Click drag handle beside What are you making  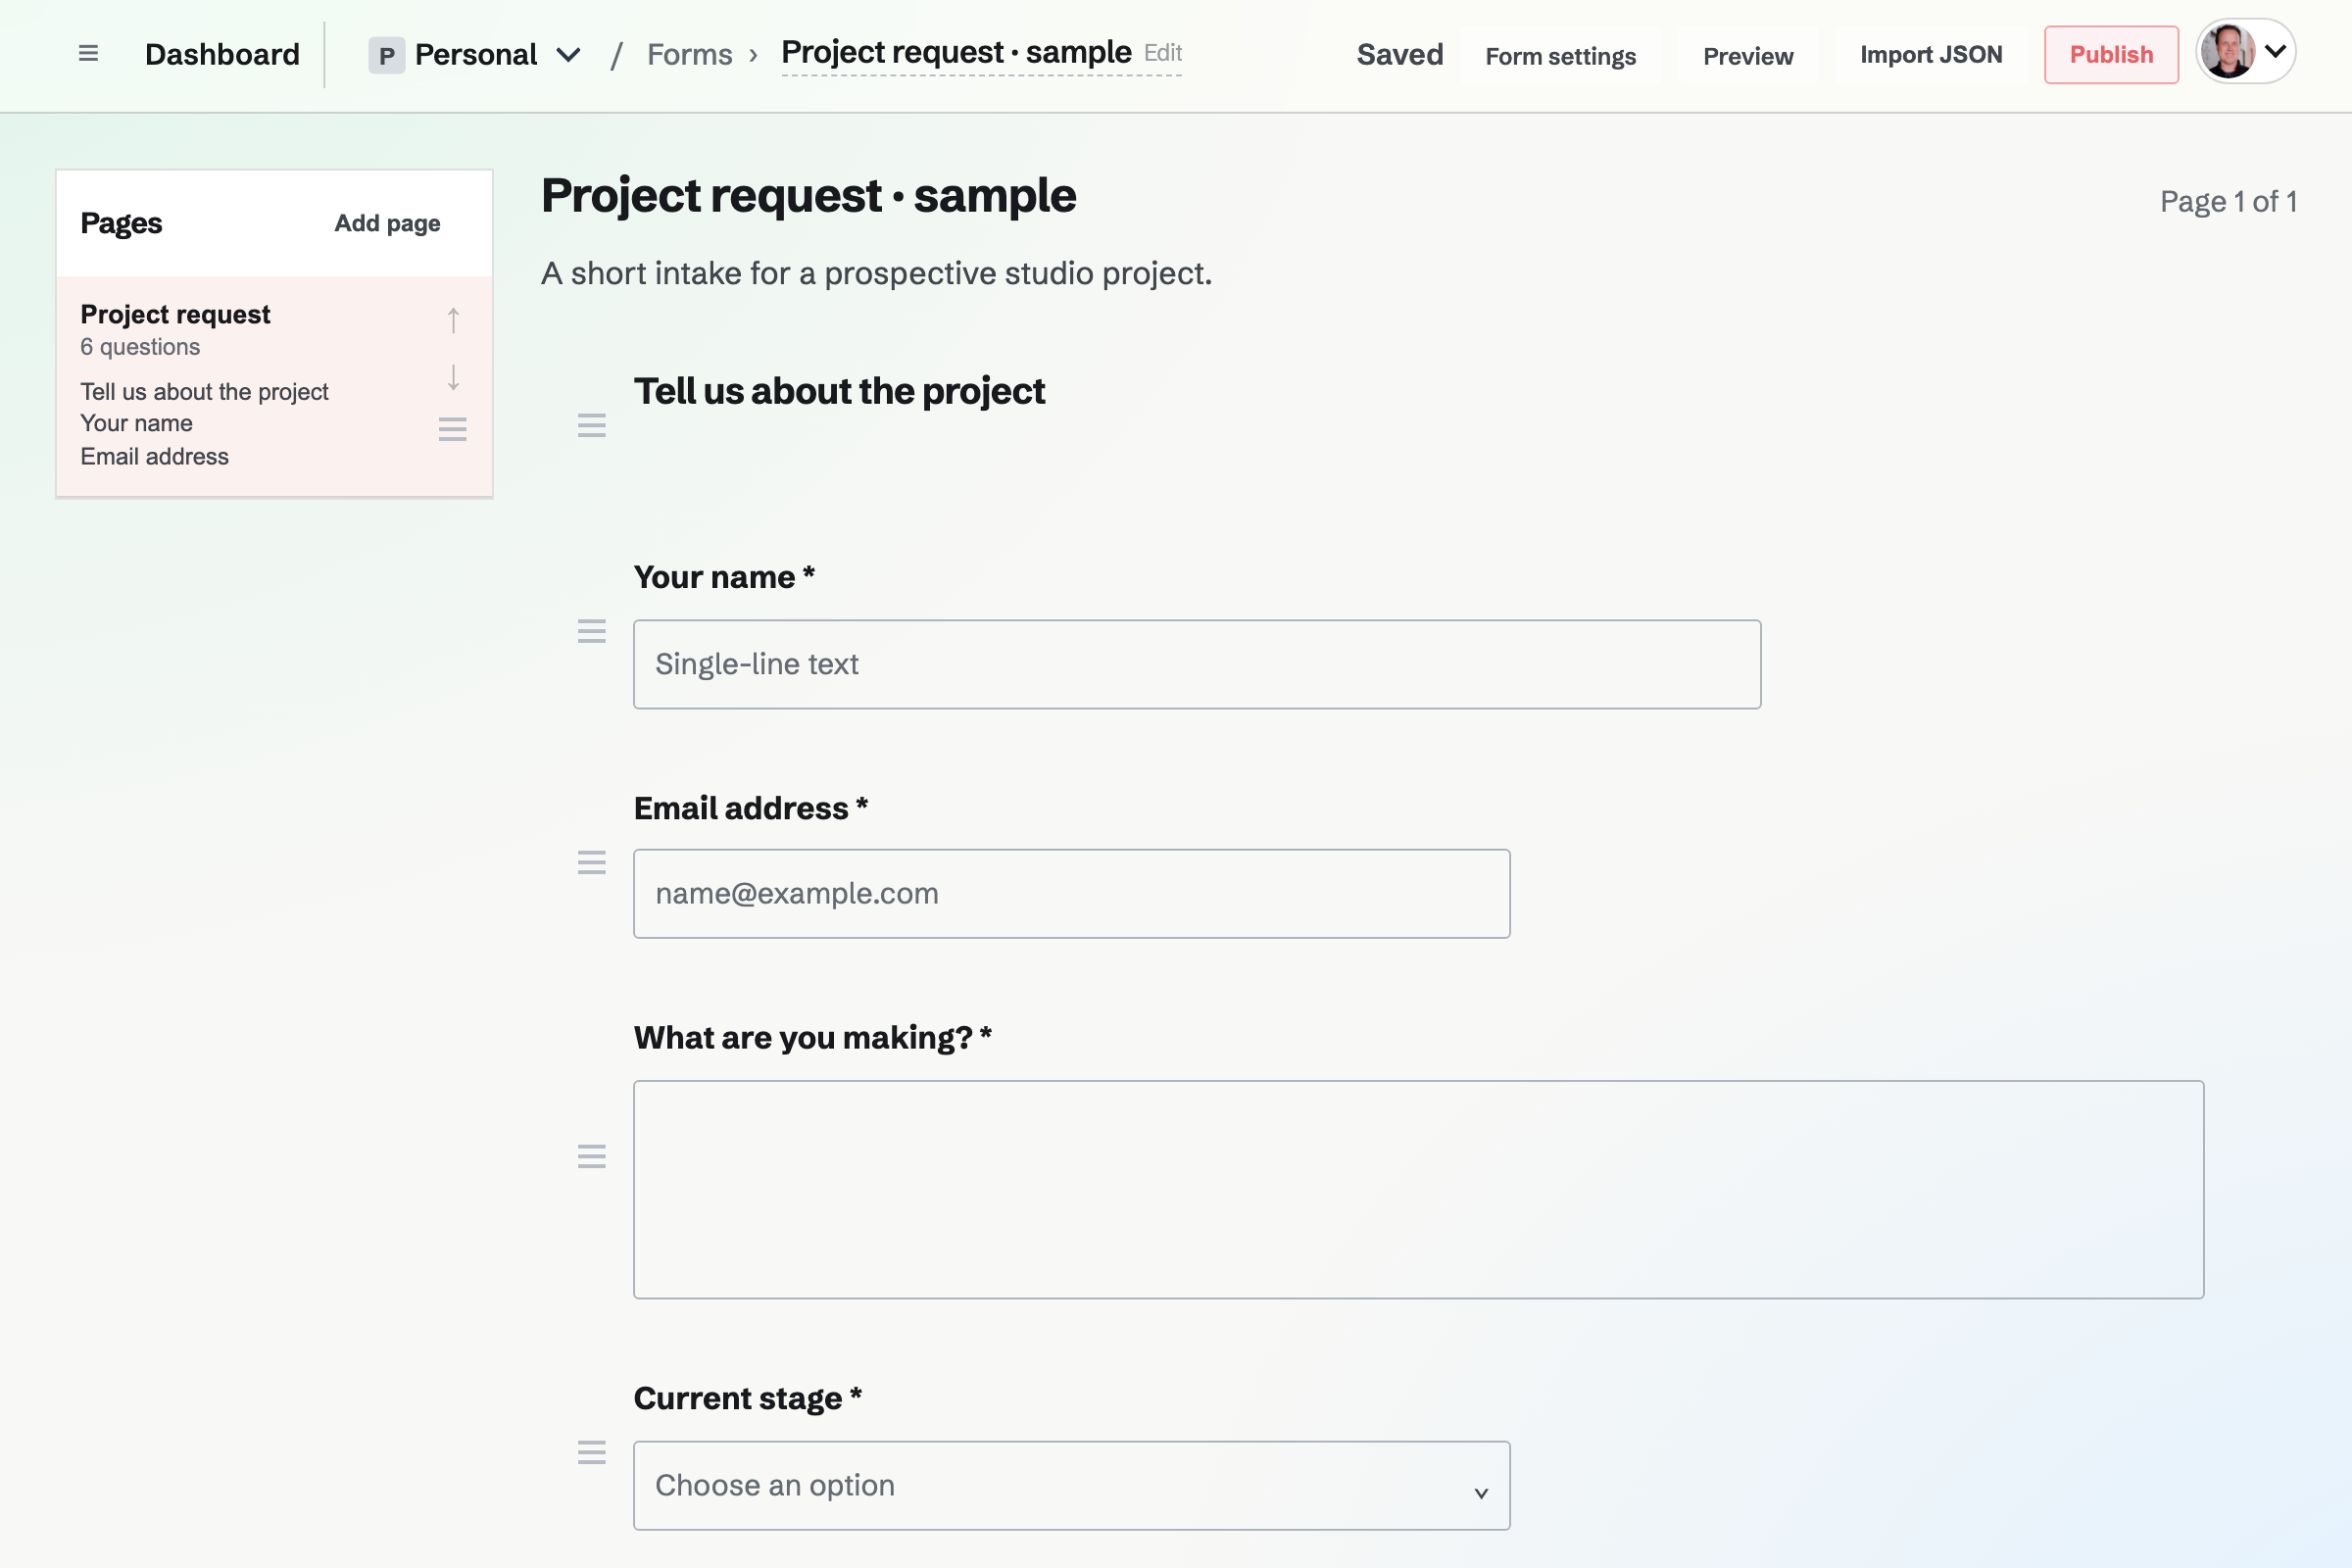pos(592,1157)
